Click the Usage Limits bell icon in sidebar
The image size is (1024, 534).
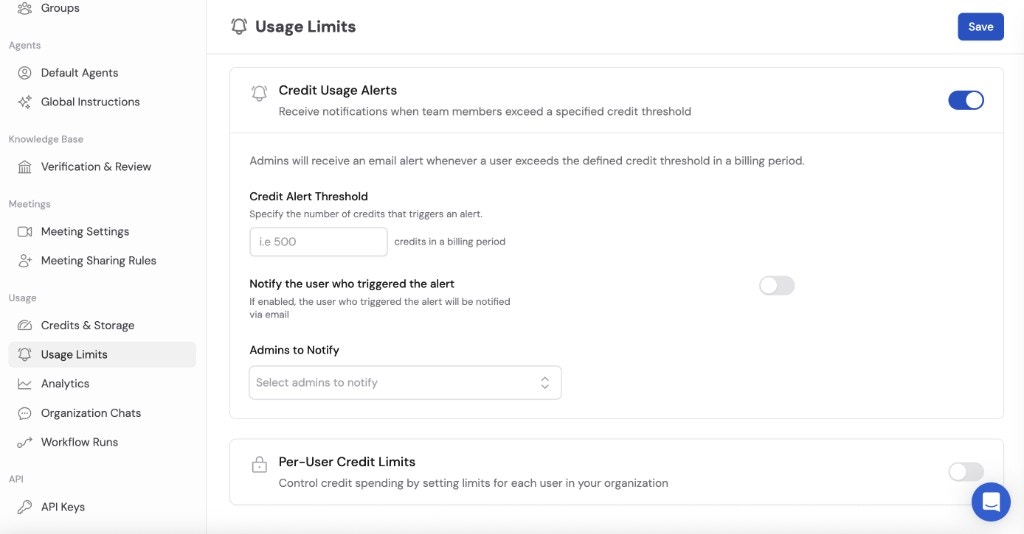[x=24, y=354]
